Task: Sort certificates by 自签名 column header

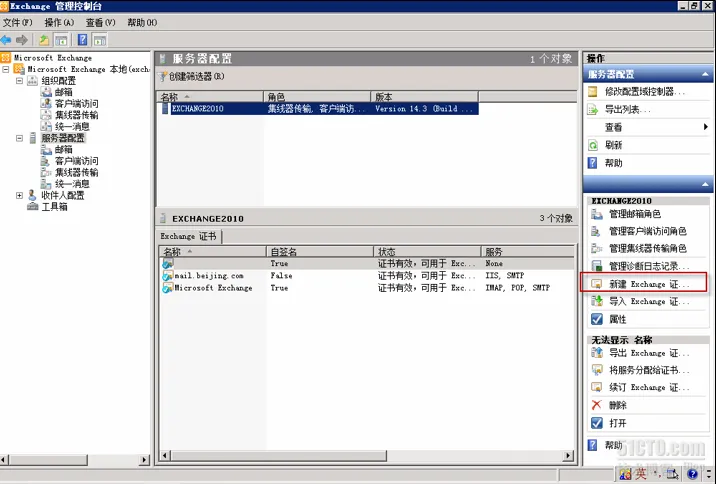Action: tap(320, 252)
